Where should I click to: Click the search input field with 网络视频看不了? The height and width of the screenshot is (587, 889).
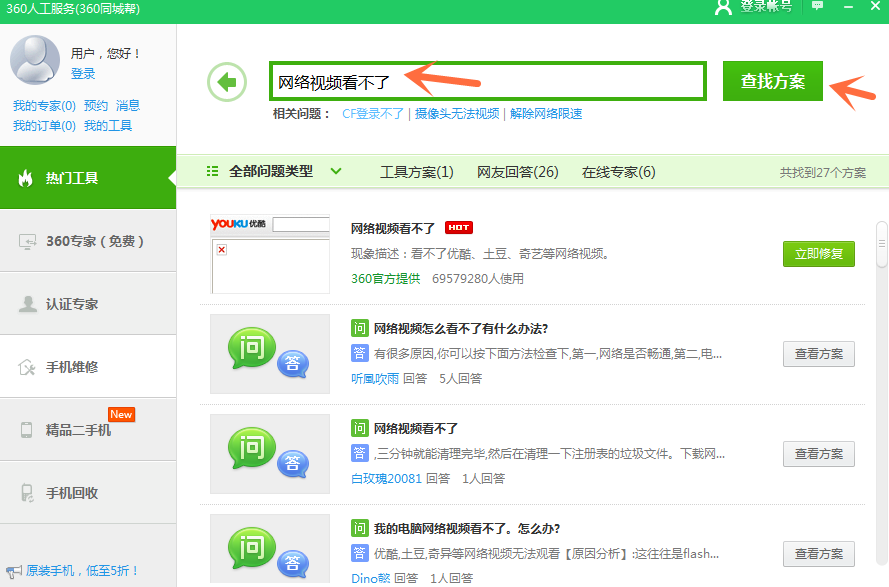(x=488, y=81)
